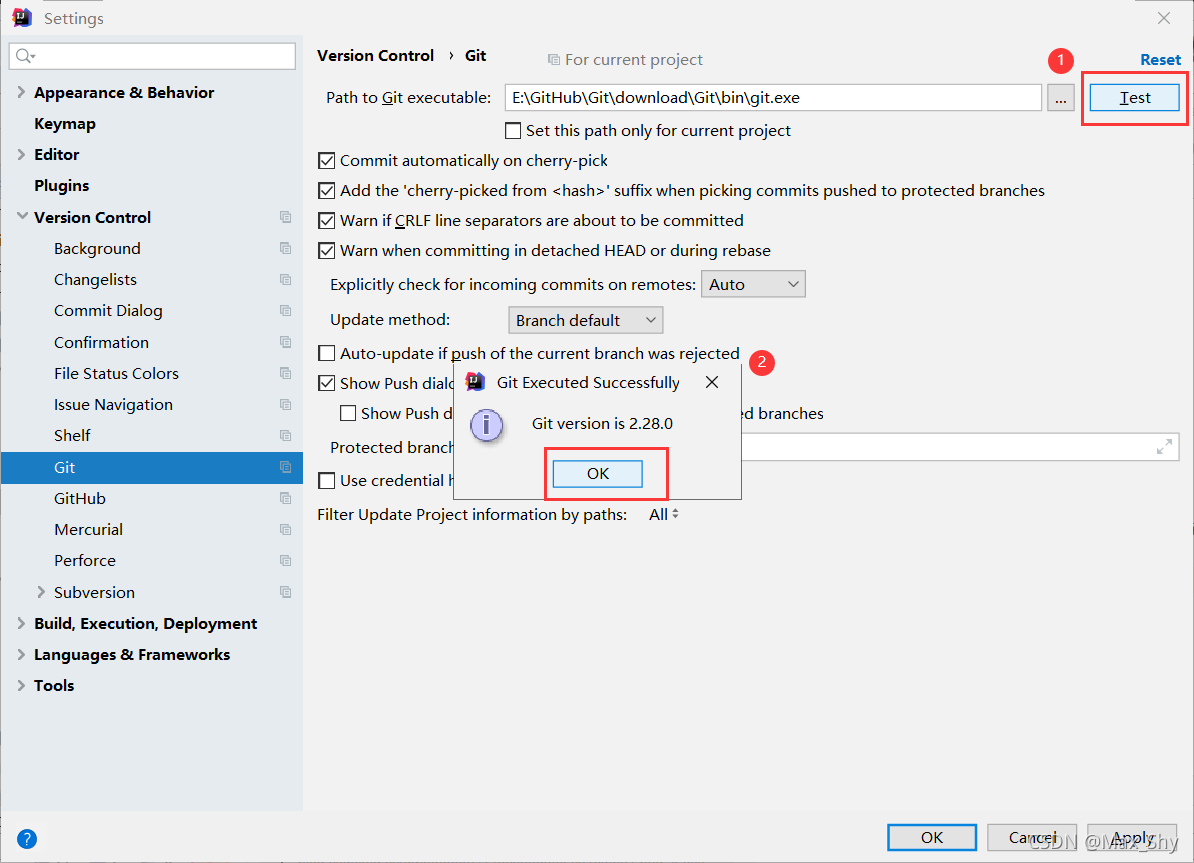The image size is (1194, 863).
Task: Click the per-project icon next to Subversion
Action: 286,592
